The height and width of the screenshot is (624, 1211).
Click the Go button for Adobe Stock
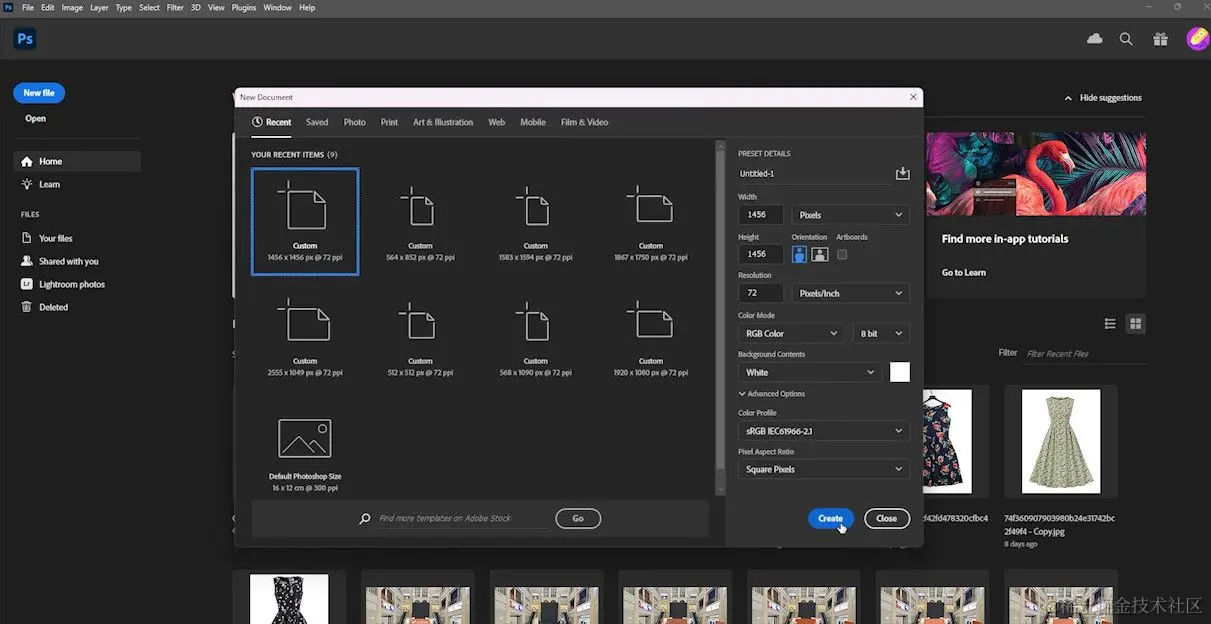[x=578, y=518]
